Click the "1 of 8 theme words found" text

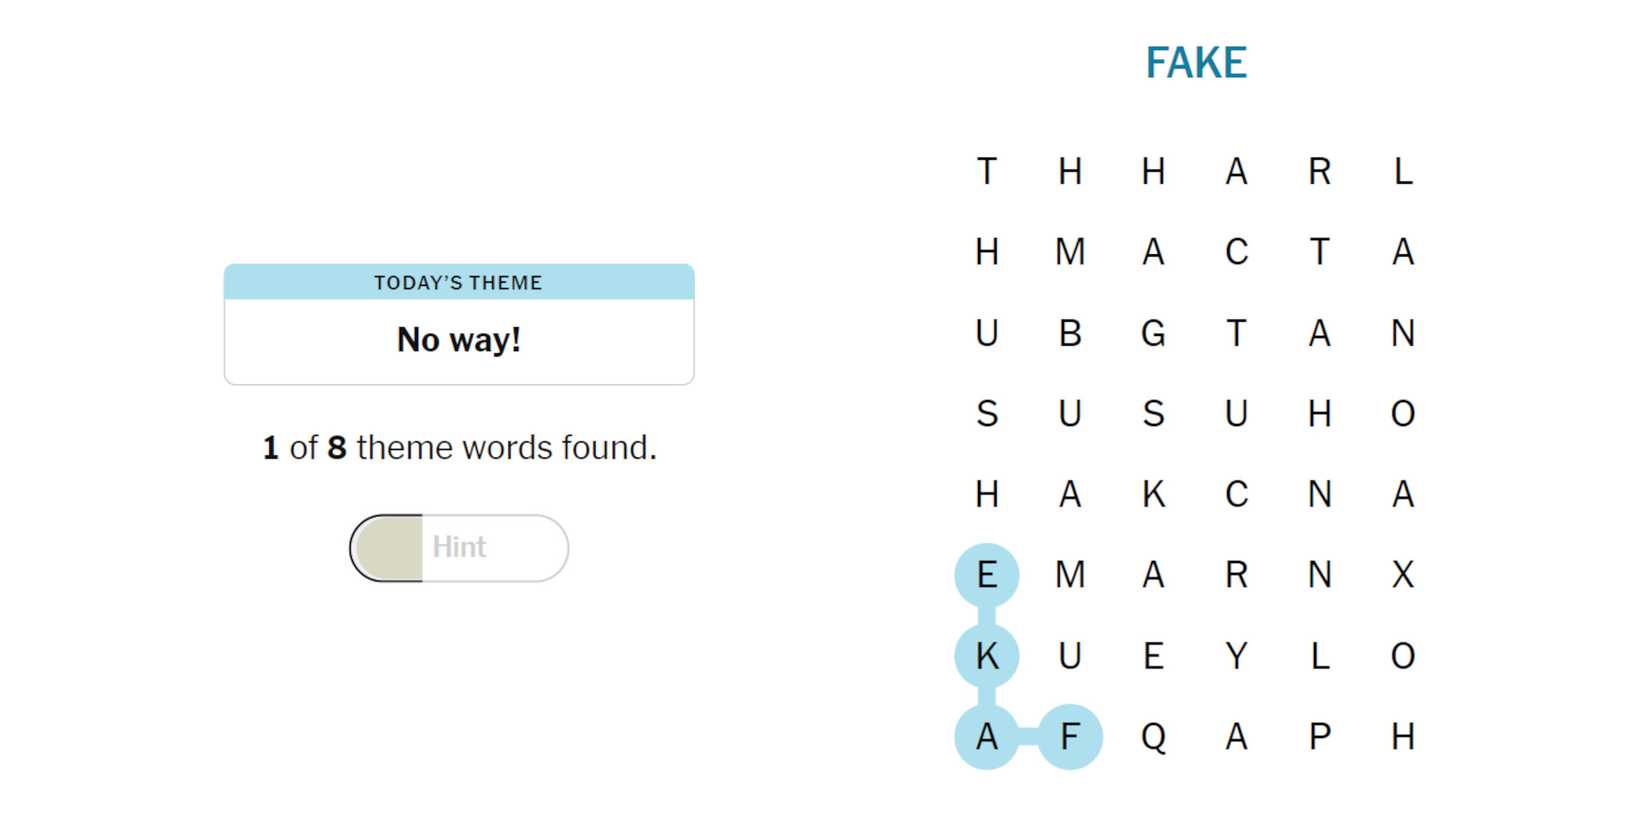click(x=459, y=447)
